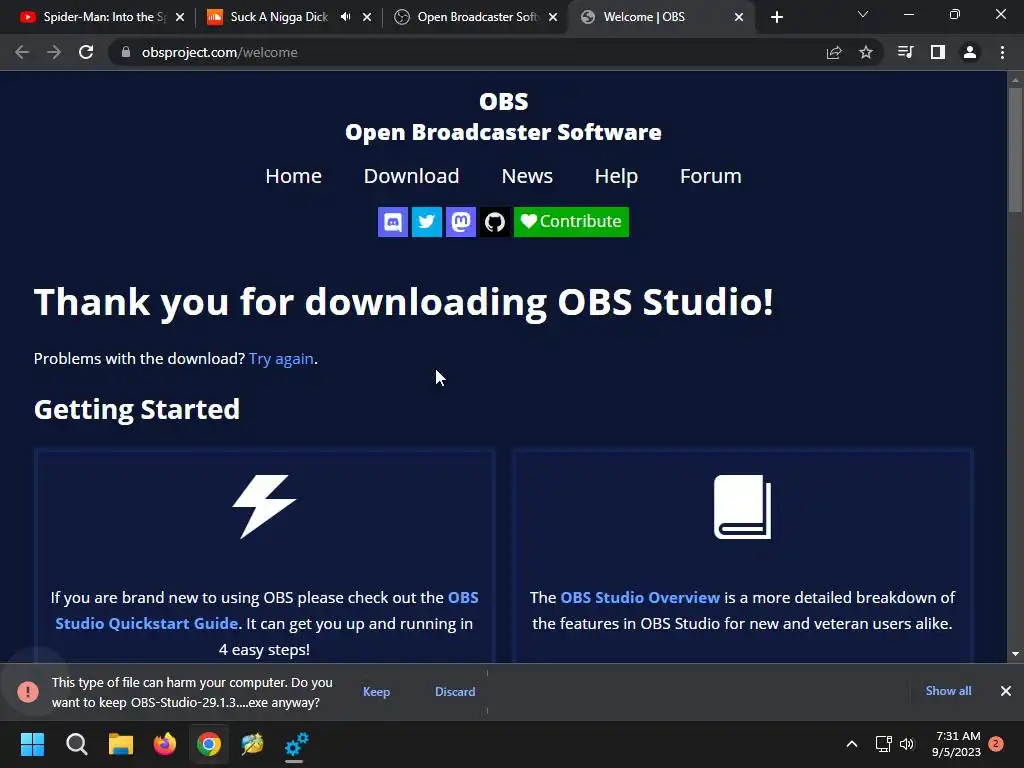This screenshot has width=1024, height=768.
Task: Switch to the SoundCloud audio tab
Action: point(279,17)
